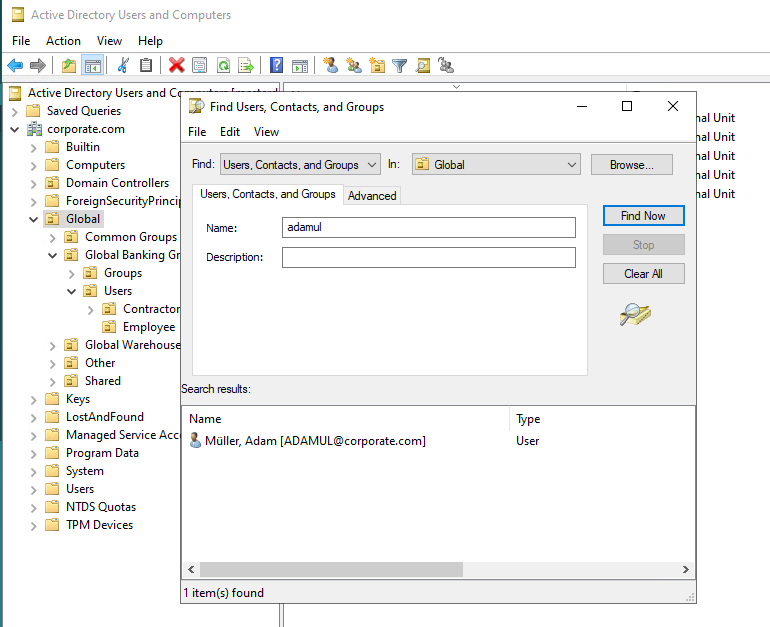Expand the Contractor node

pos(90,310)
